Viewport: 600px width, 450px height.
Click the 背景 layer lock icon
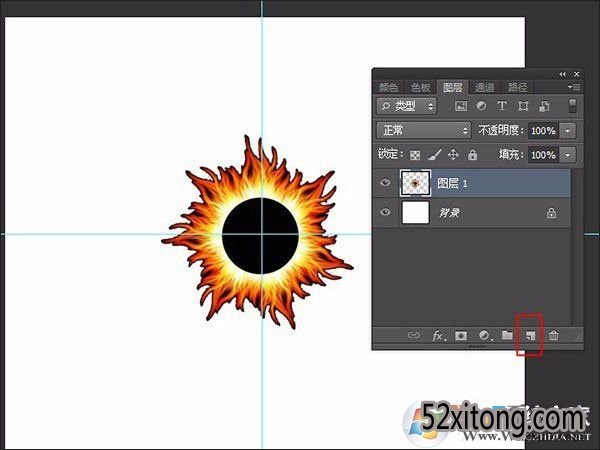pos(551,213)
